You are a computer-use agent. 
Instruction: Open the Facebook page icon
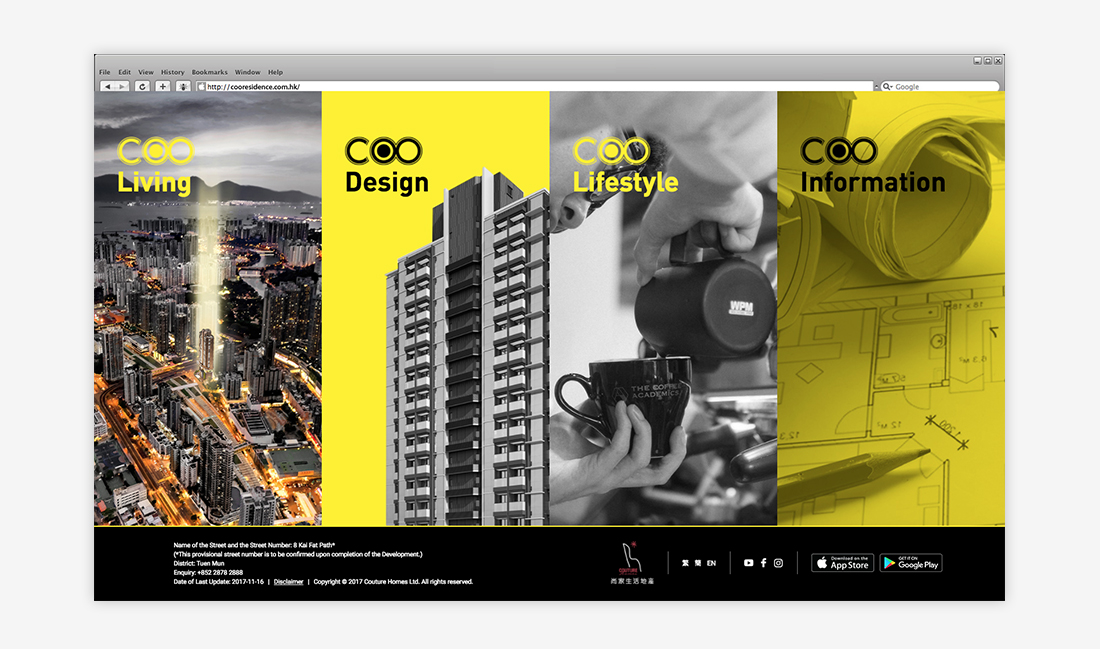[x=763, y=563]
